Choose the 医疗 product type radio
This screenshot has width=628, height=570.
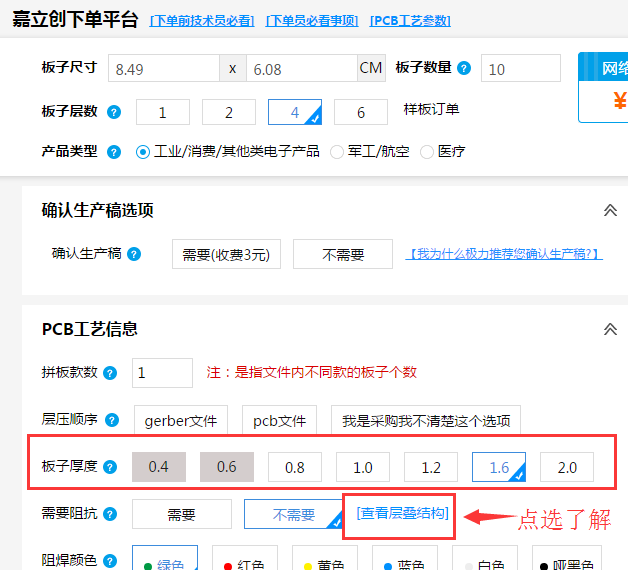(x=427, y=152)
